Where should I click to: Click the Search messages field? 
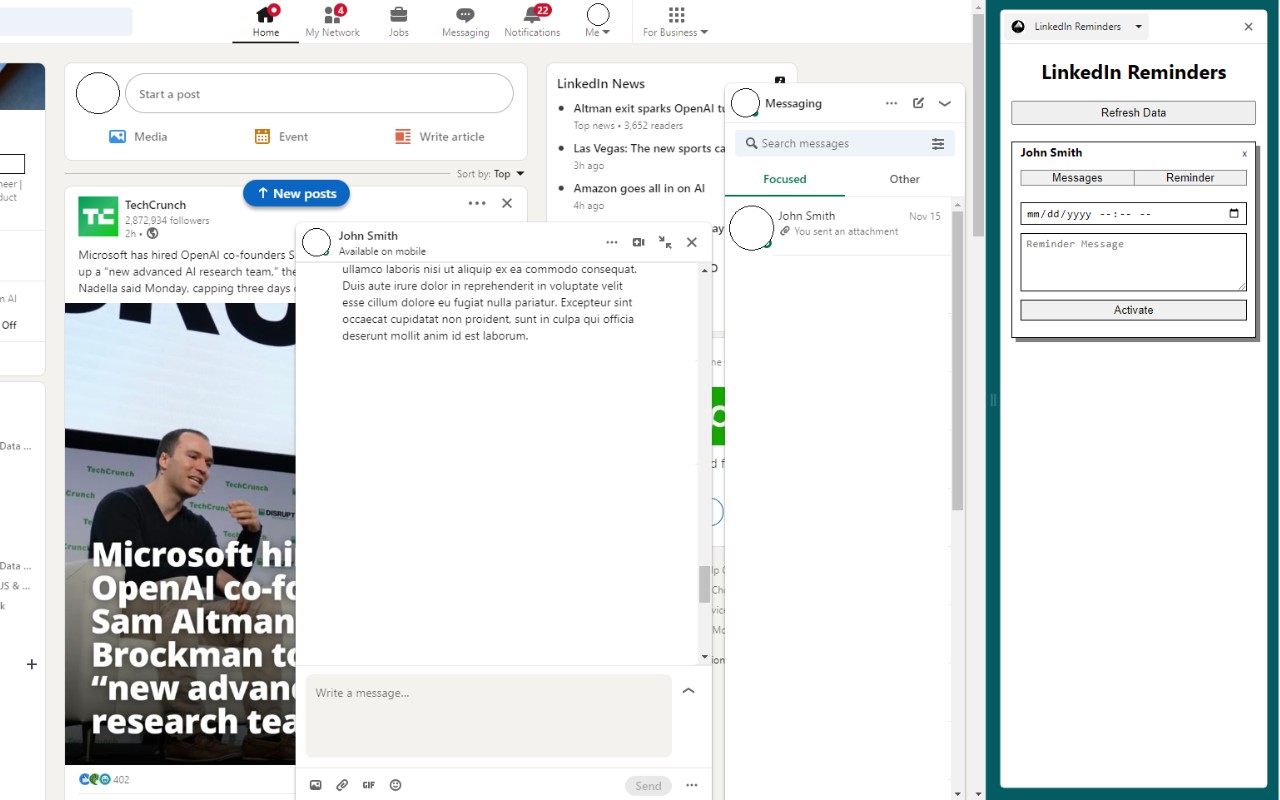(x=832, y=144)
